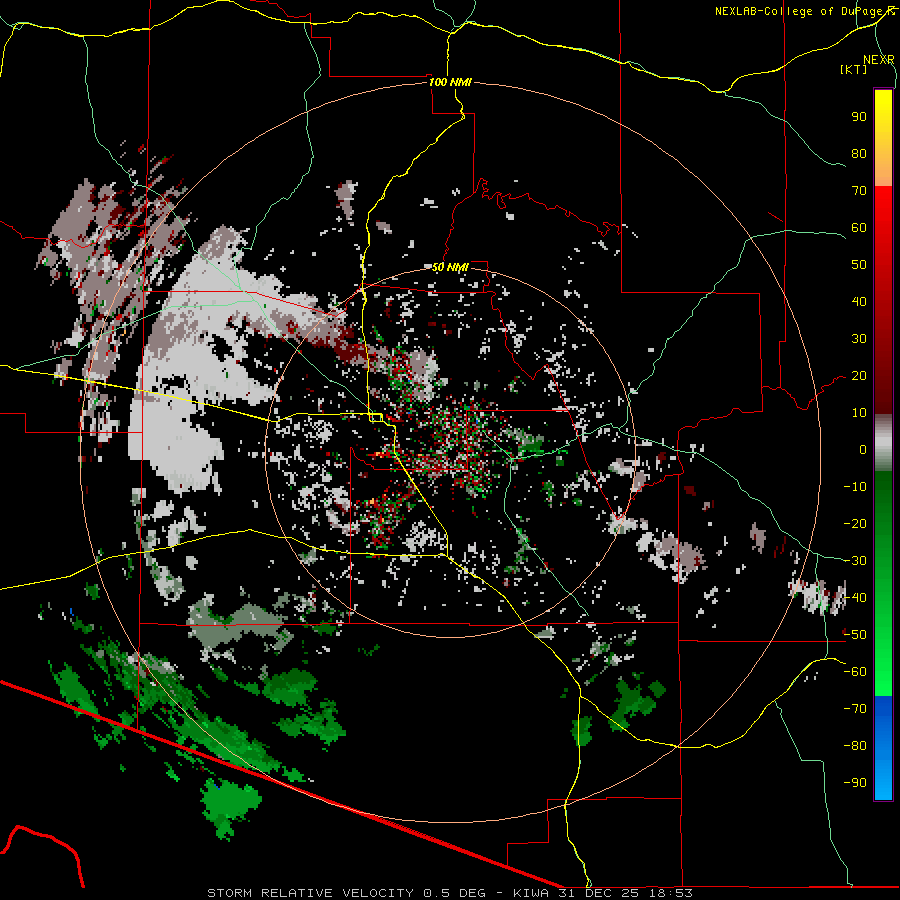Click the -30 knot scale label
Image resolution: width=900 pixels, height=900 pixels.
click(x=855, y=561)
